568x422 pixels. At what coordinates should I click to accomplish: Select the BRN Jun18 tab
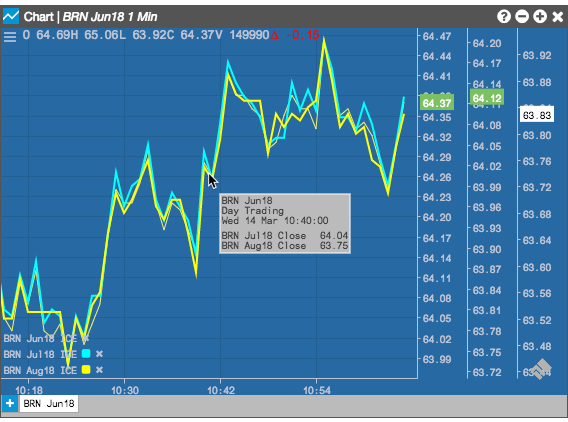click(49, 404)
